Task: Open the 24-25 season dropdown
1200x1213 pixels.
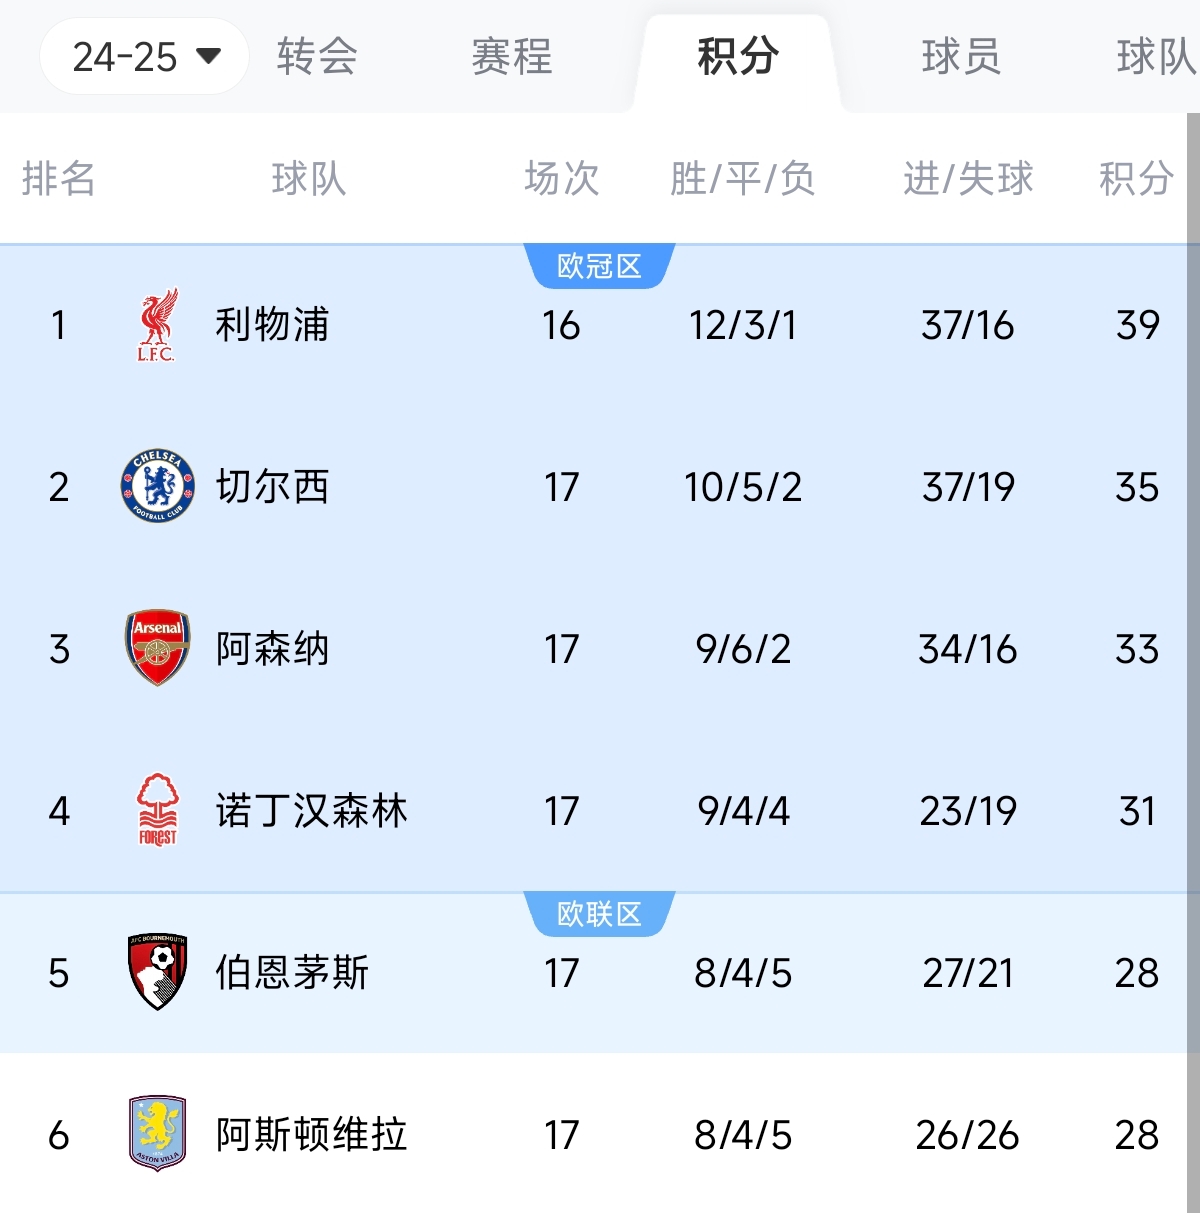Action: click(145, 57)
